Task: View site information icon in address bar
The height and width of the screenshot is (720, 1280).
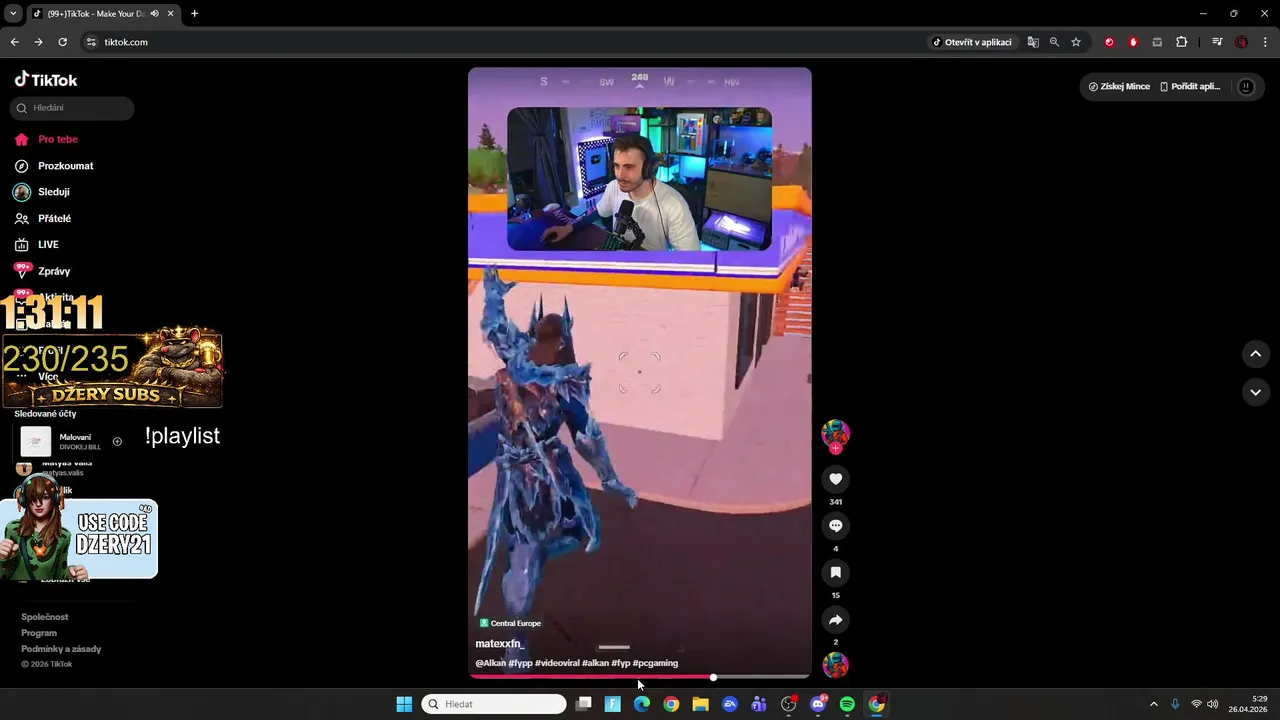Action: (90, 42)
